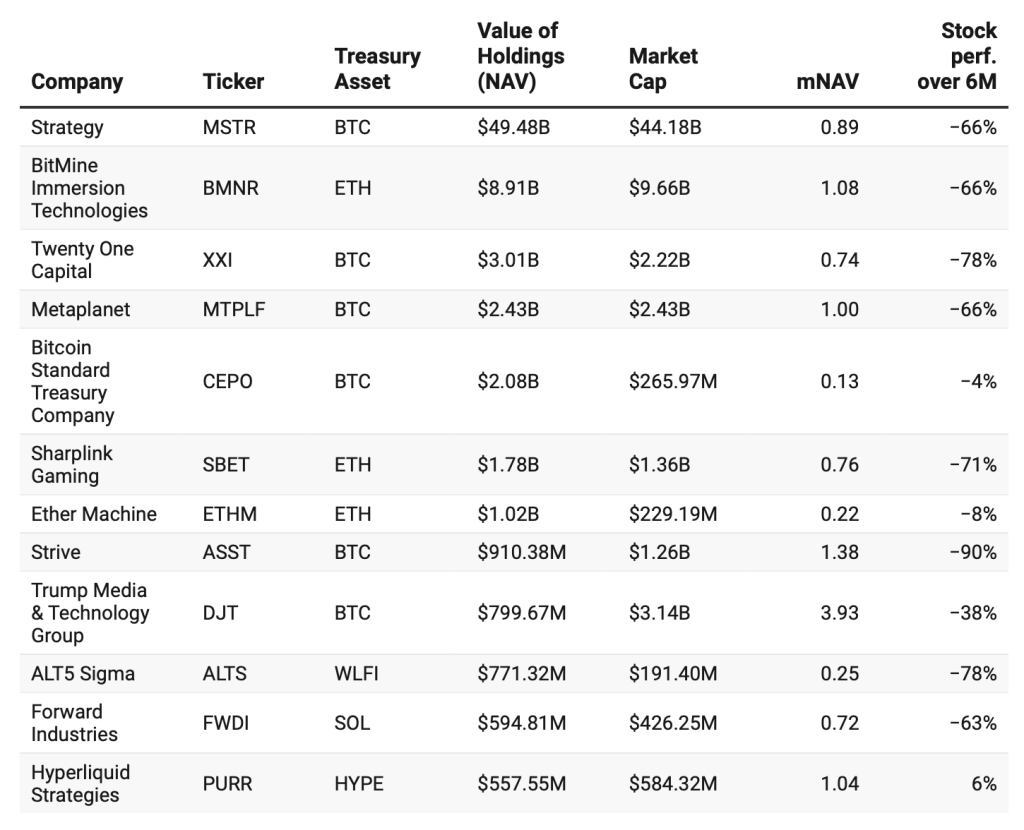This screenshot has height=830, width=1024.
Task: Click the Value of Holdings (NAV) header
Action: (x=520, y=56)
